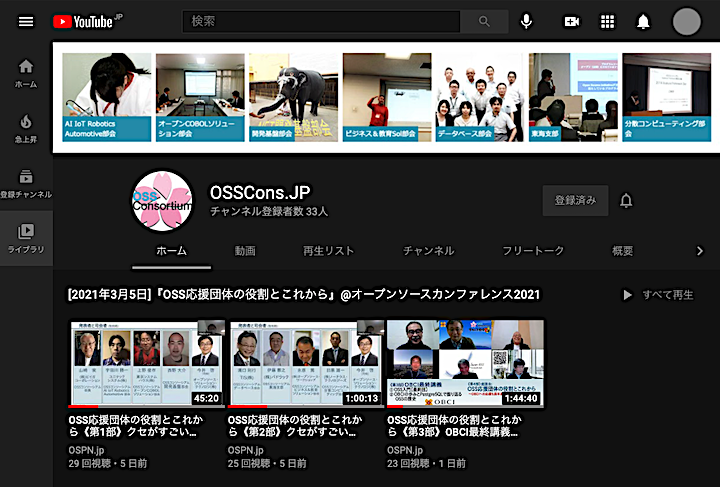
Task: Click すべて再生 play all button
Action: point(658,294)
